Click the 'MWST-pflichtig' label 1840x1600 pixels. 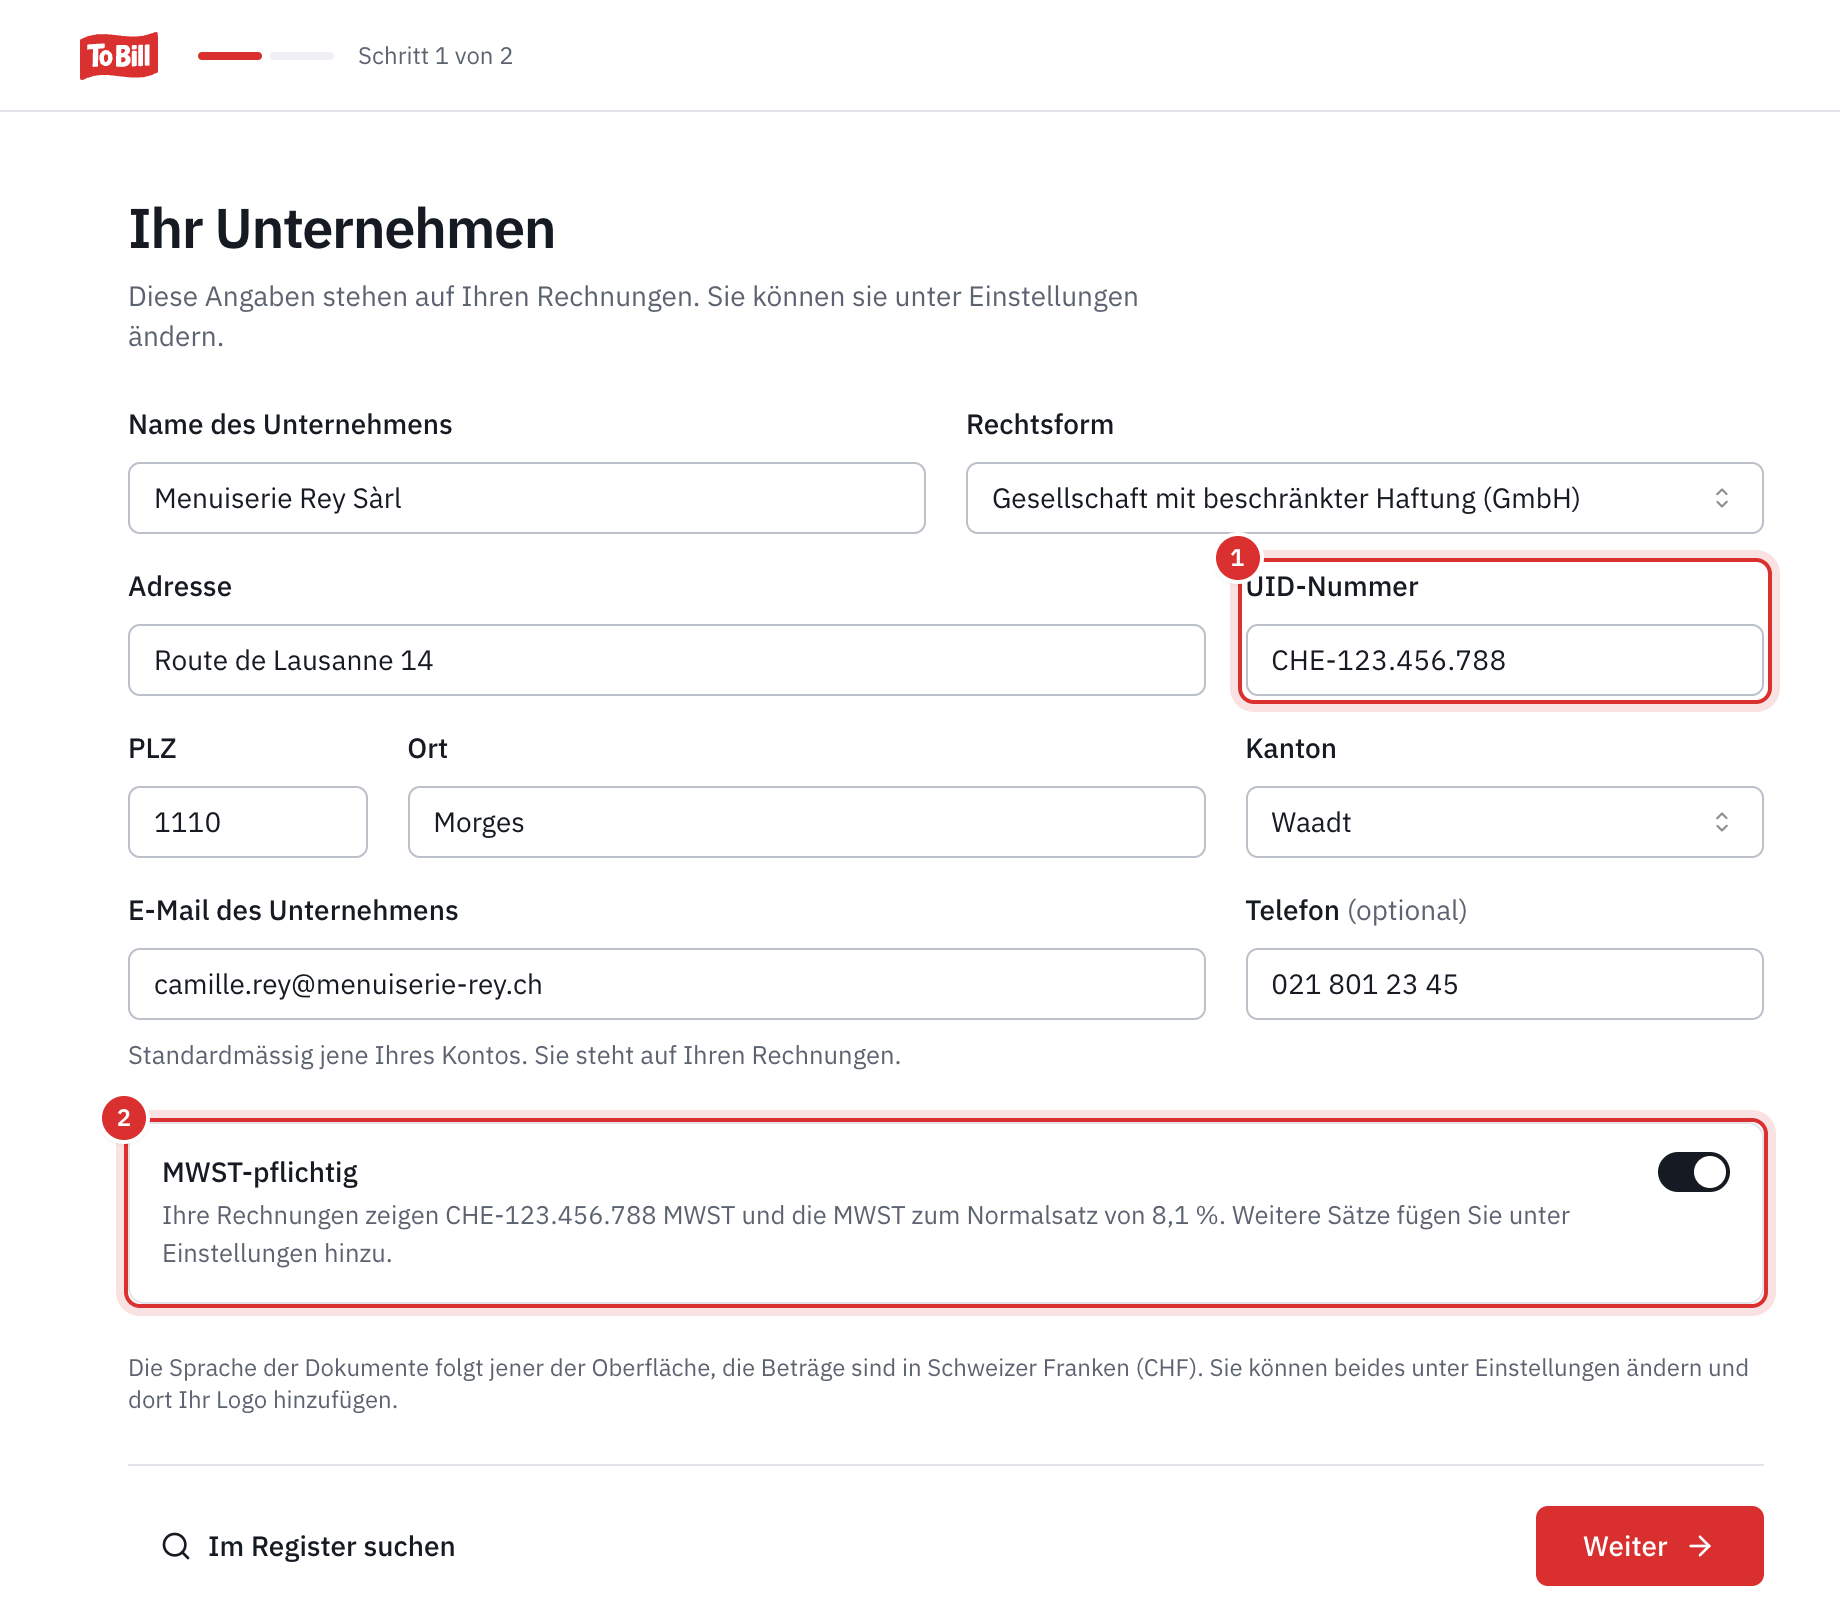[260, 1172]
